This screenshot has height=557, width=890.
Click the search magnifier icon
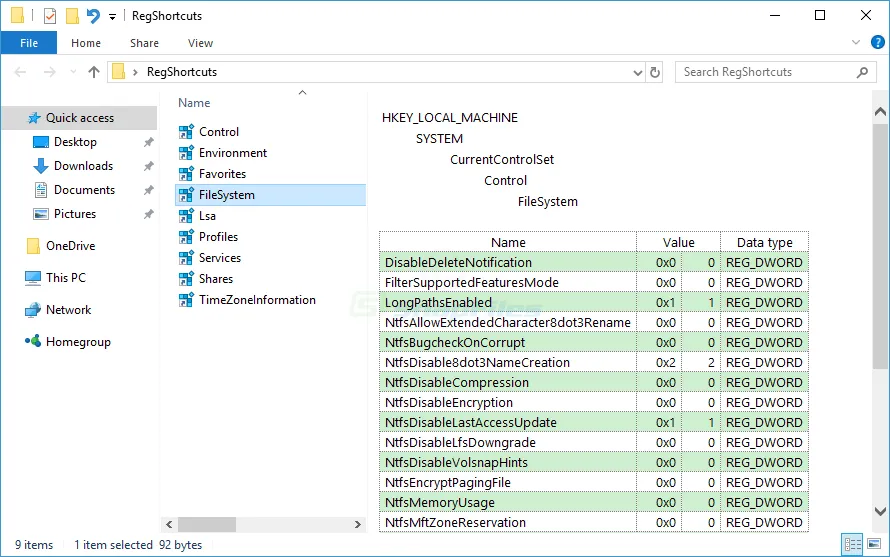(x=862, y=72)
